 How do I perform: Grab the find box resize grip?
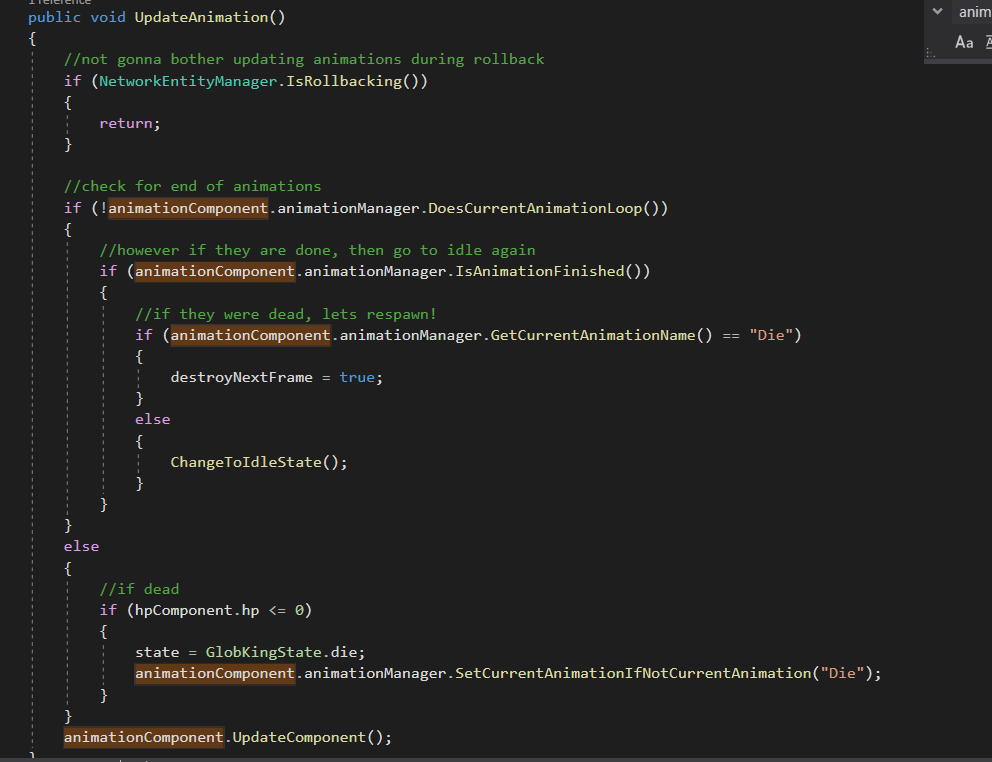pyautogui.click(x=930, y=54)
